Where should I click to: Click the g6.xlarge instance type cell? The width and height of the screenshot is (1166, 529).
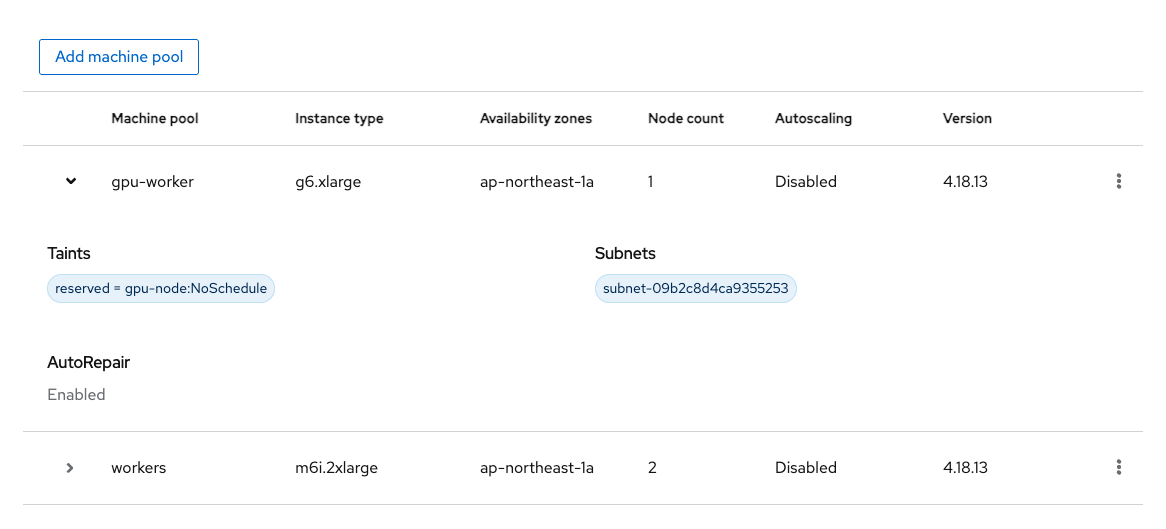click(328, 182)
